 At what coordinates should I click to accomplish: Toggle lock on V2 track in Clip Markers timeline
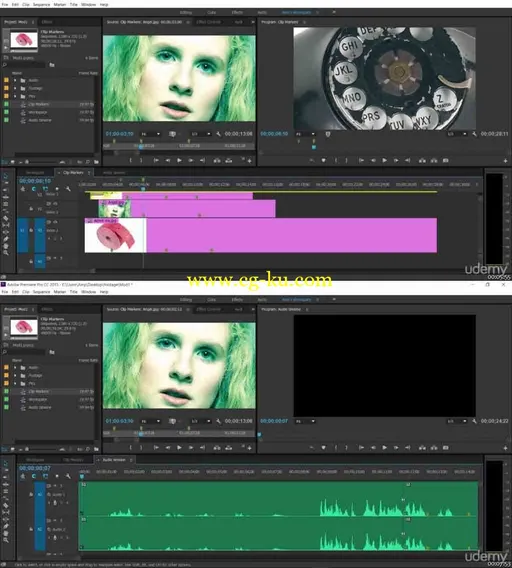click(31, 209)
